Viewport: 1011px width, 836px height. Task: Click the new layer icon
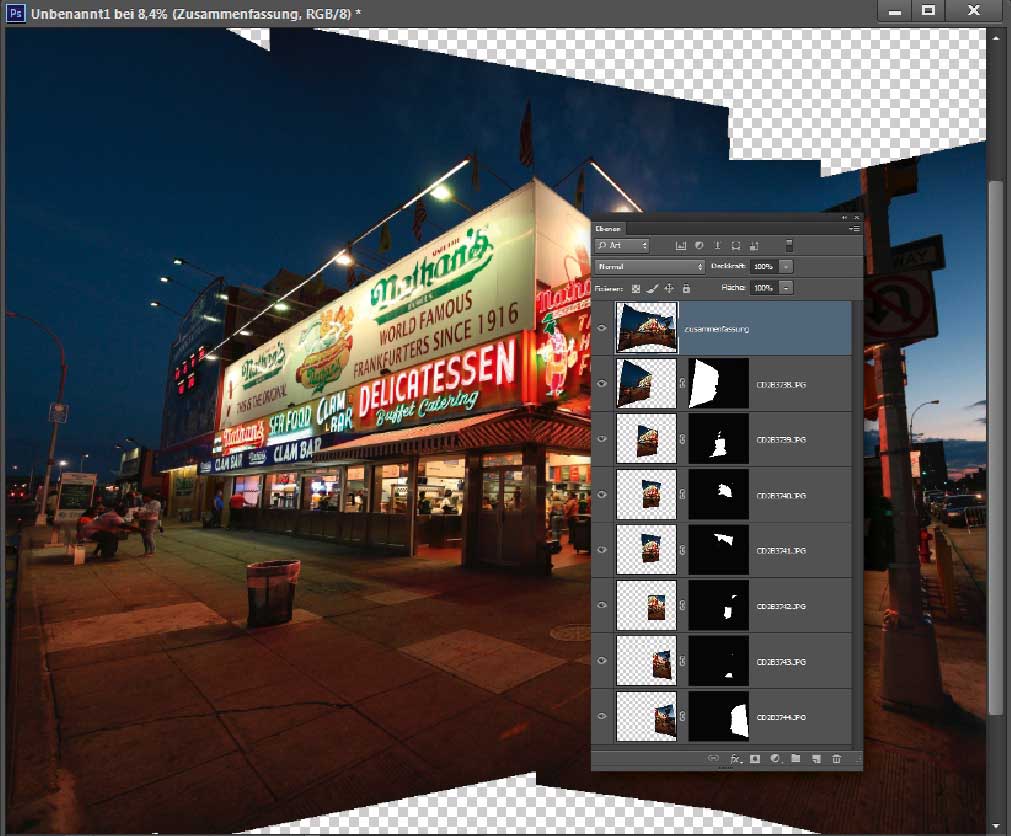coord(816,759)
